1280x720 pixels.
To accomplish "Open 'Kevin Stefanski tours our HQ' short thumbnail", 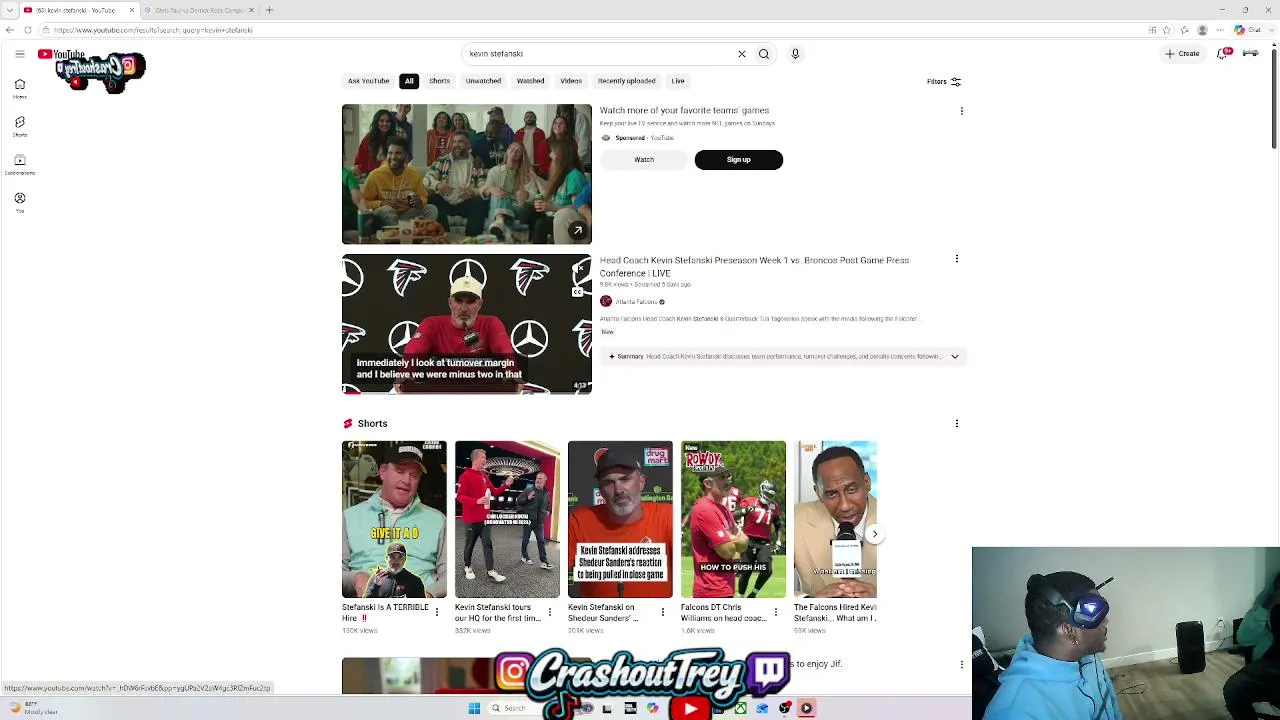I will (x=507, y=519).
